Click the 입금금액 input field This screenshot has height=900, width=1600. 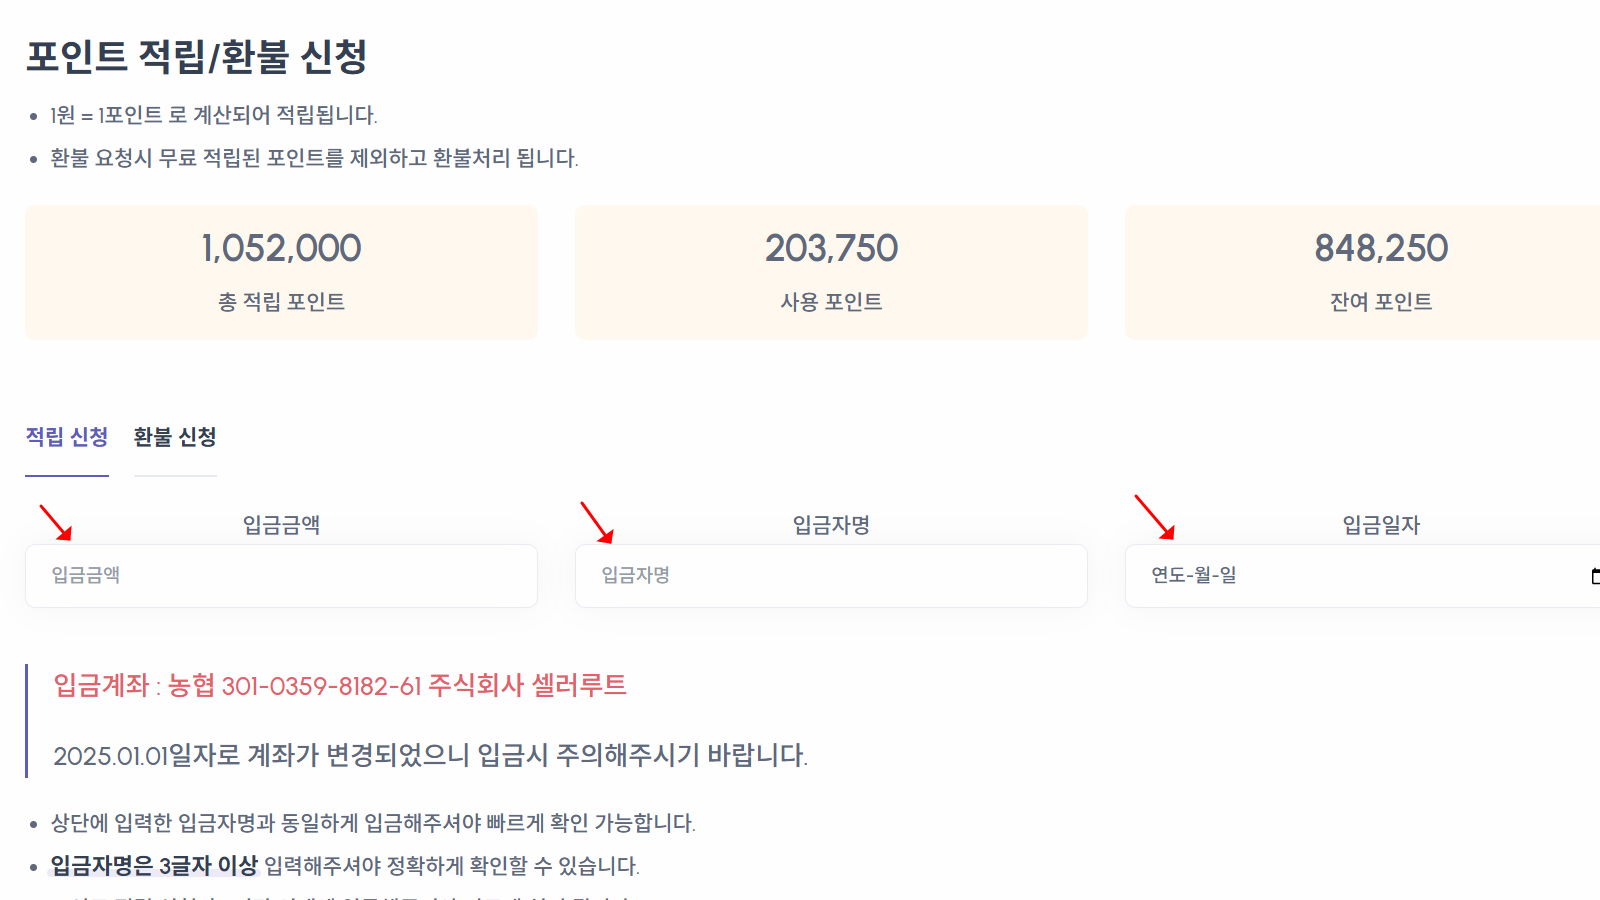tap(280, 575)
